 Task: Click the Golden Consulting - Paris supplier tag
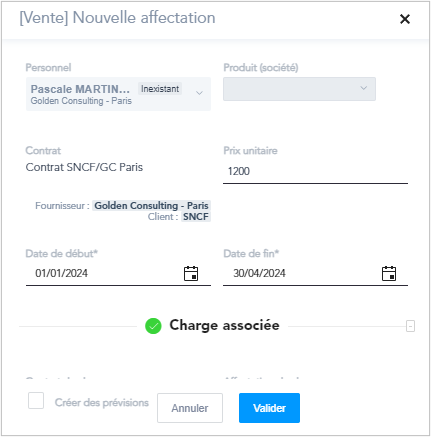click(152, 205)
